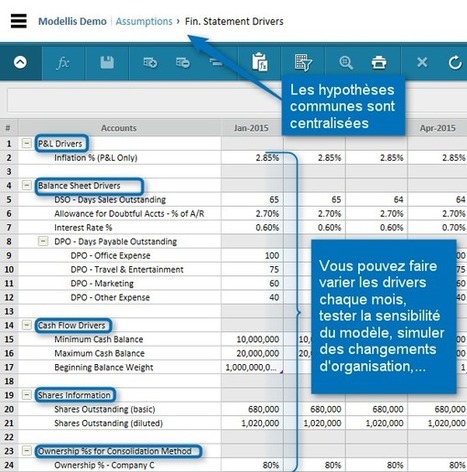The image size is (467, 472).
Task: Select row number 13 header
Action: [x=9, y=312]
